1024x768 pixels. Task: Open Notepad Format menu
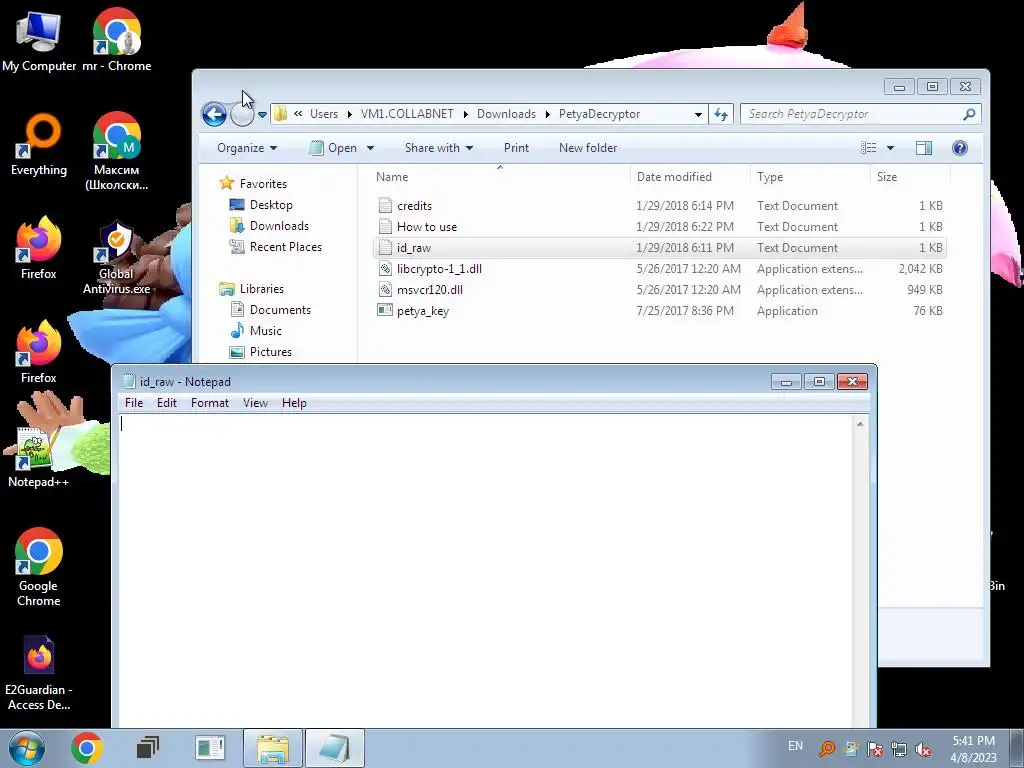[x=210, y=403]
